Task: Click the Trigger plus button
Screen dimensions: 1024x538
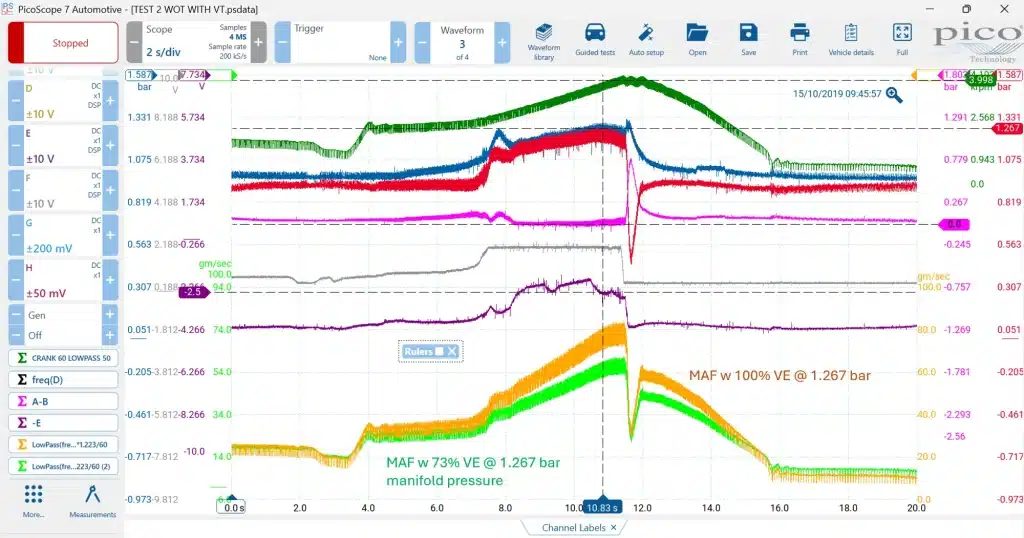Action: [x=398, y=42]
